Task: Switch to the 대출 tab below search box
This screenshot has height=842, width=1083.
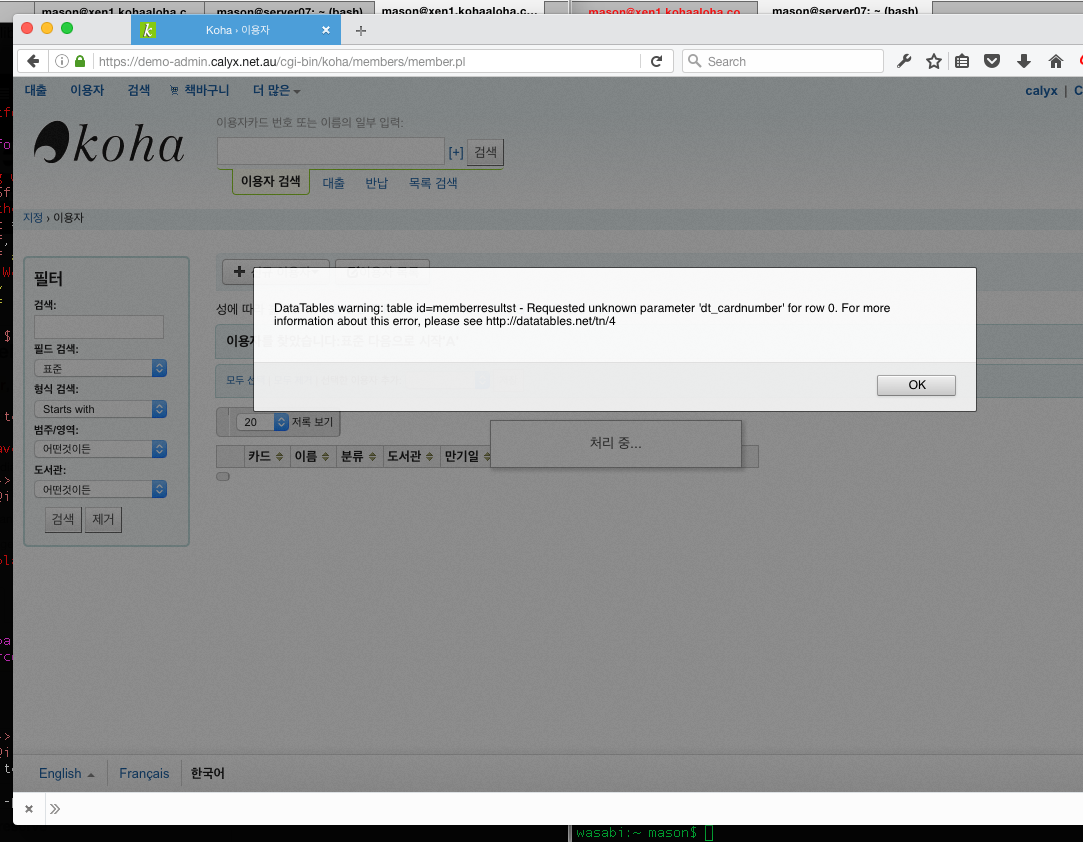Action: (333, 183)
